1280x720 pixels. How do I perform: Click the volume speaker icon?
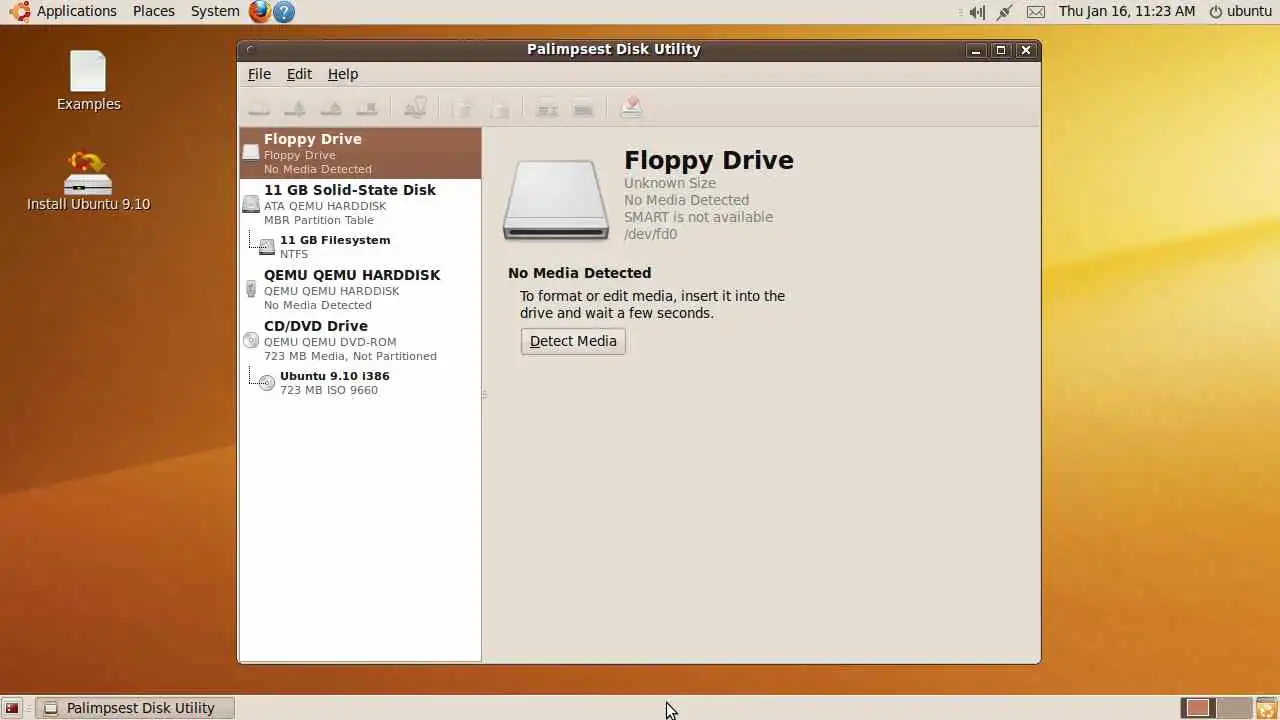pyautogui.click(x=977, y=12)
